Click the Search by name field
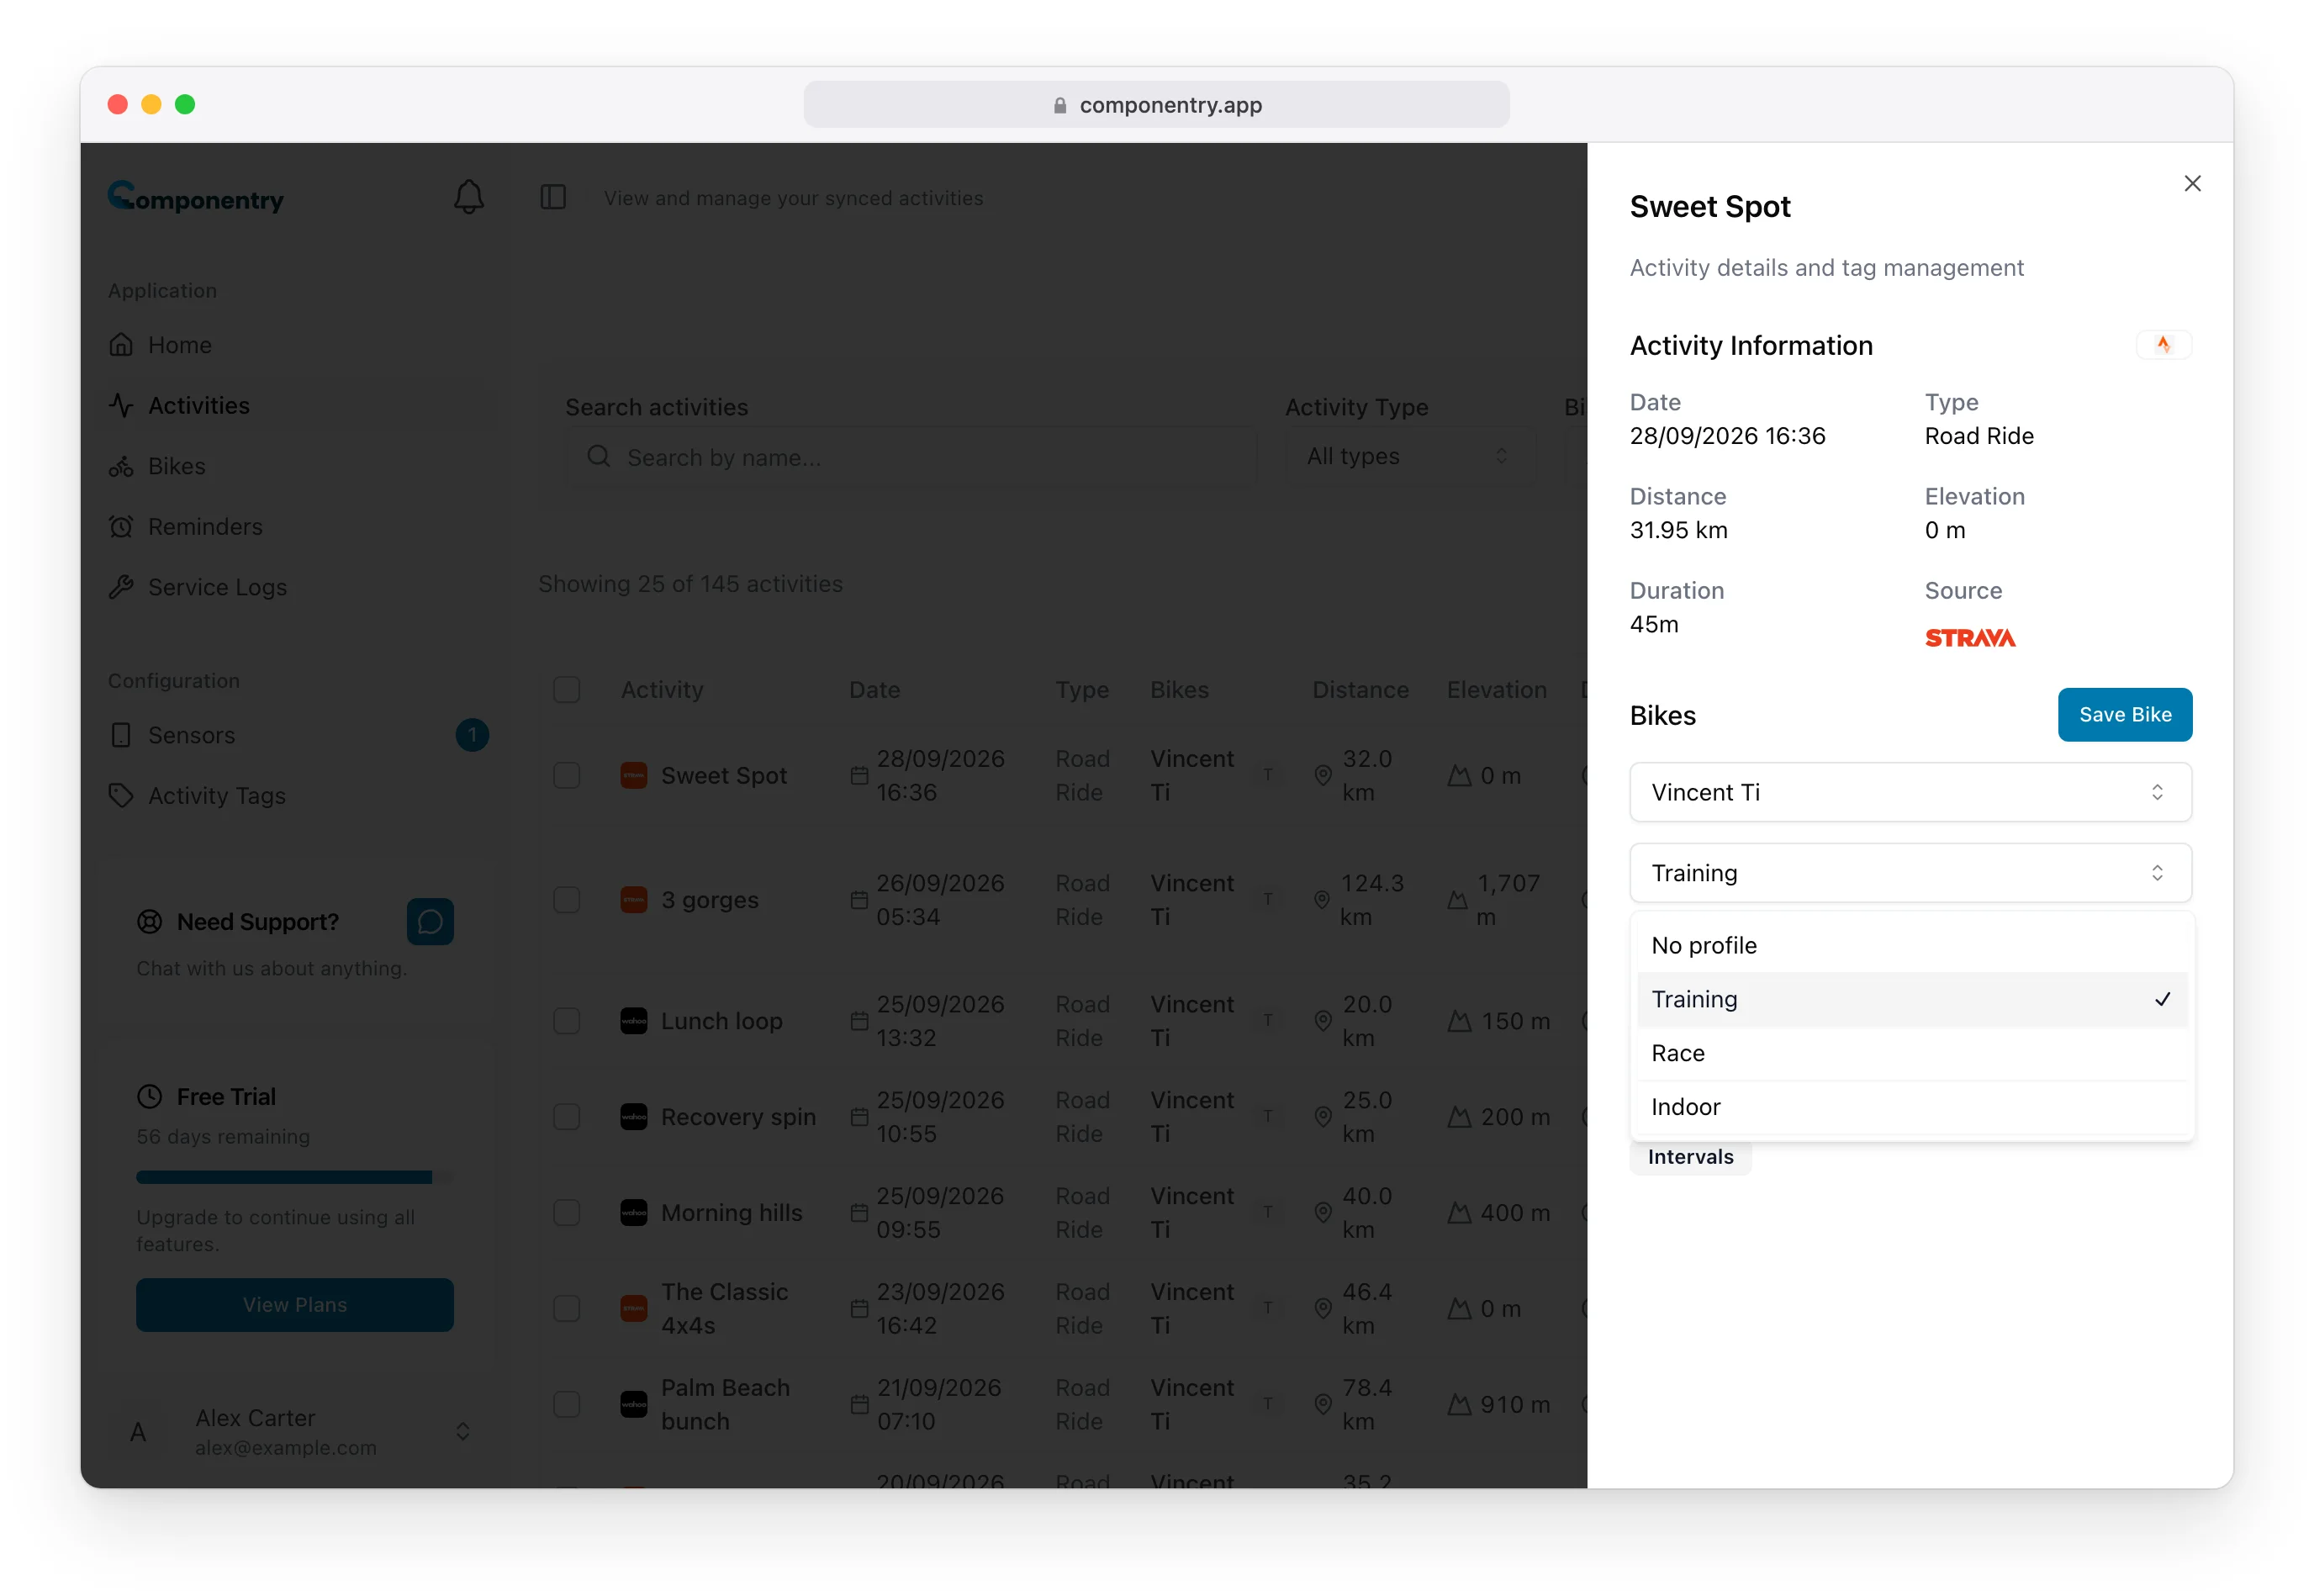Image resolution: width=2314 pixels, height=1596 pixels. 910,456
